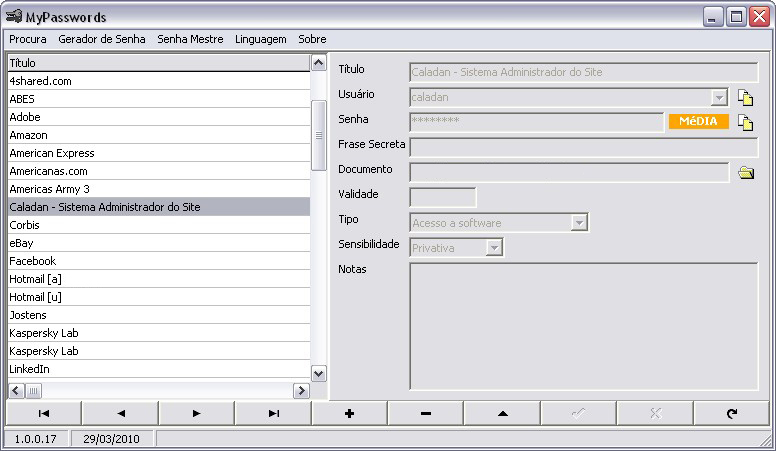Click the Senha password field
776x451 pixels.
pyautogui.click(x=536, y=122)
